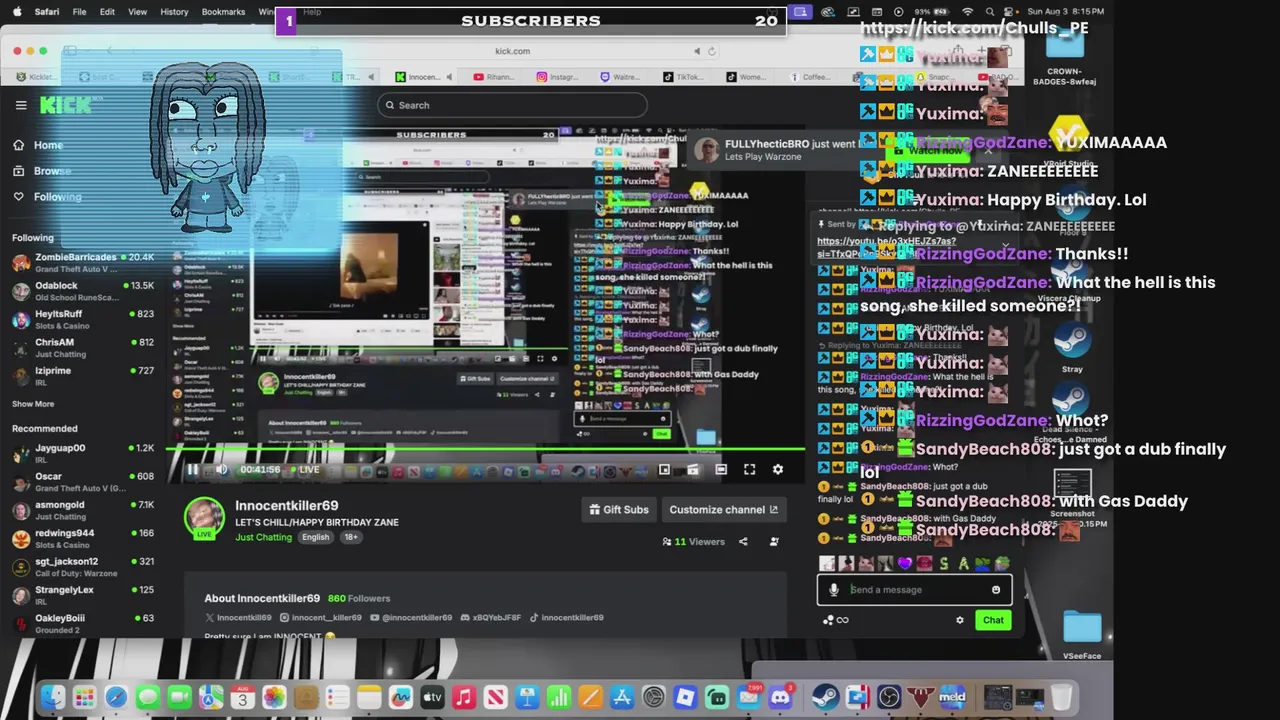Open Discord from the Dock
The width and height of the screenshot is (1280, 720).
[780, 697]
